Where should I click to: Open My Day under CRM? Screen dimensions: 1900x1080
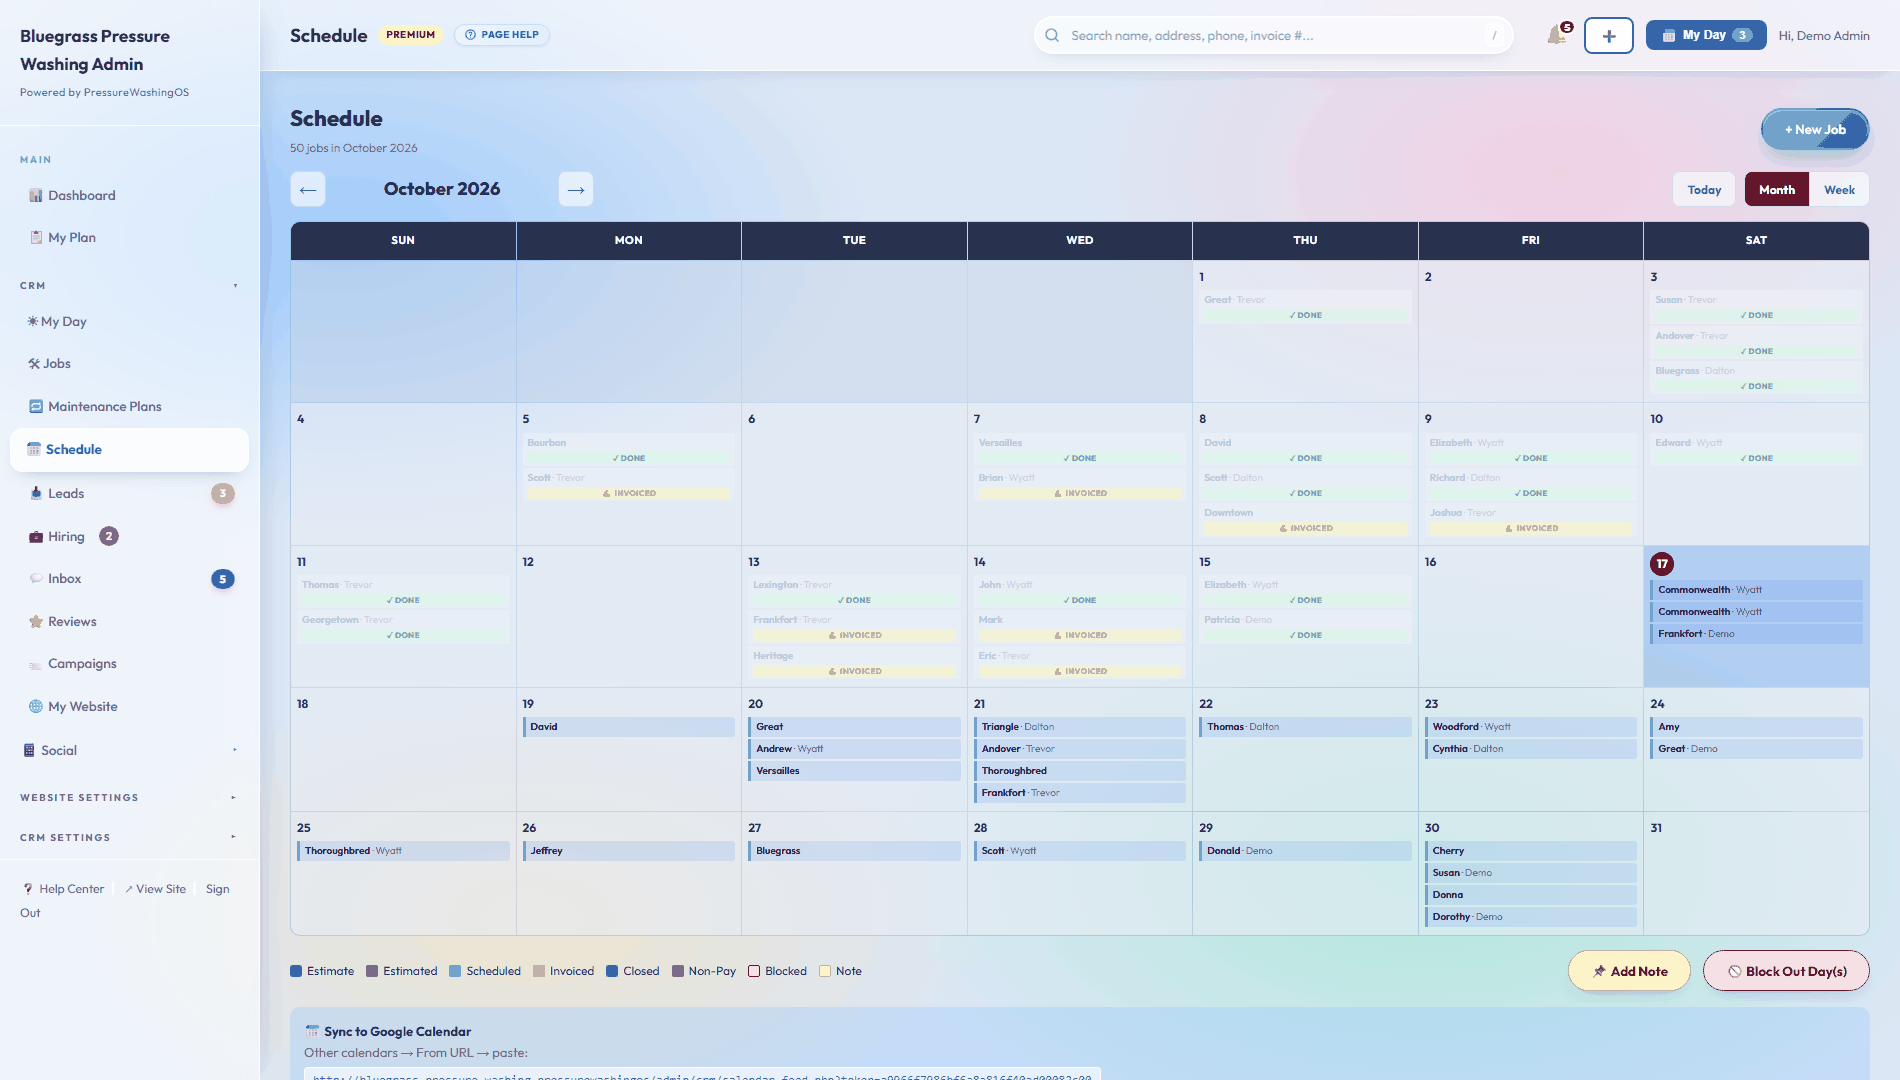tap(129, 321)
